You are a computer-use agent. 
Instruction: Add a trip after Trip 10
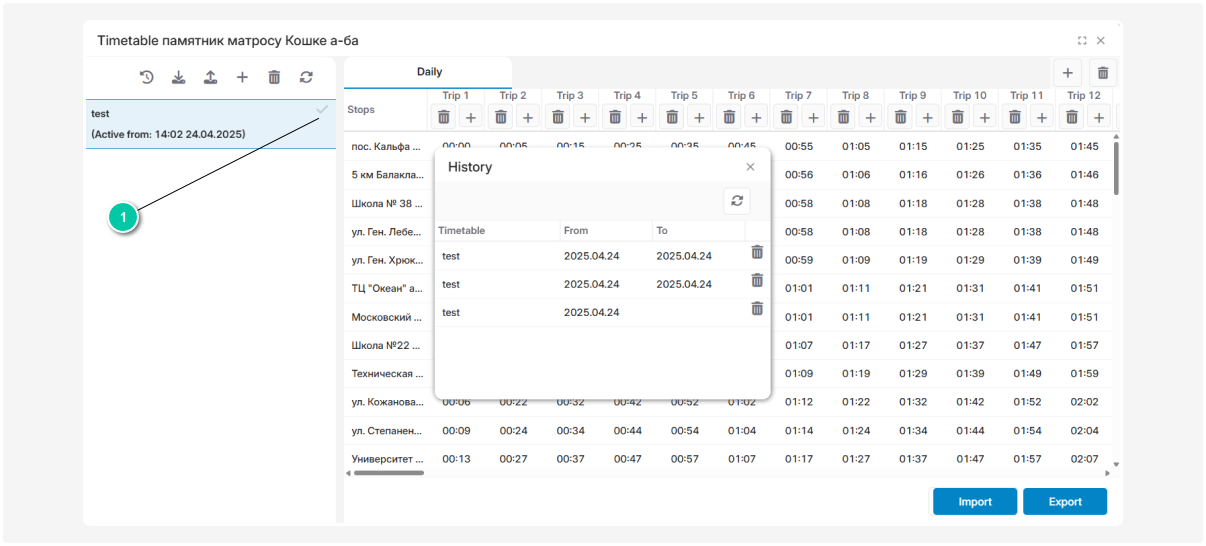[985, 117]
